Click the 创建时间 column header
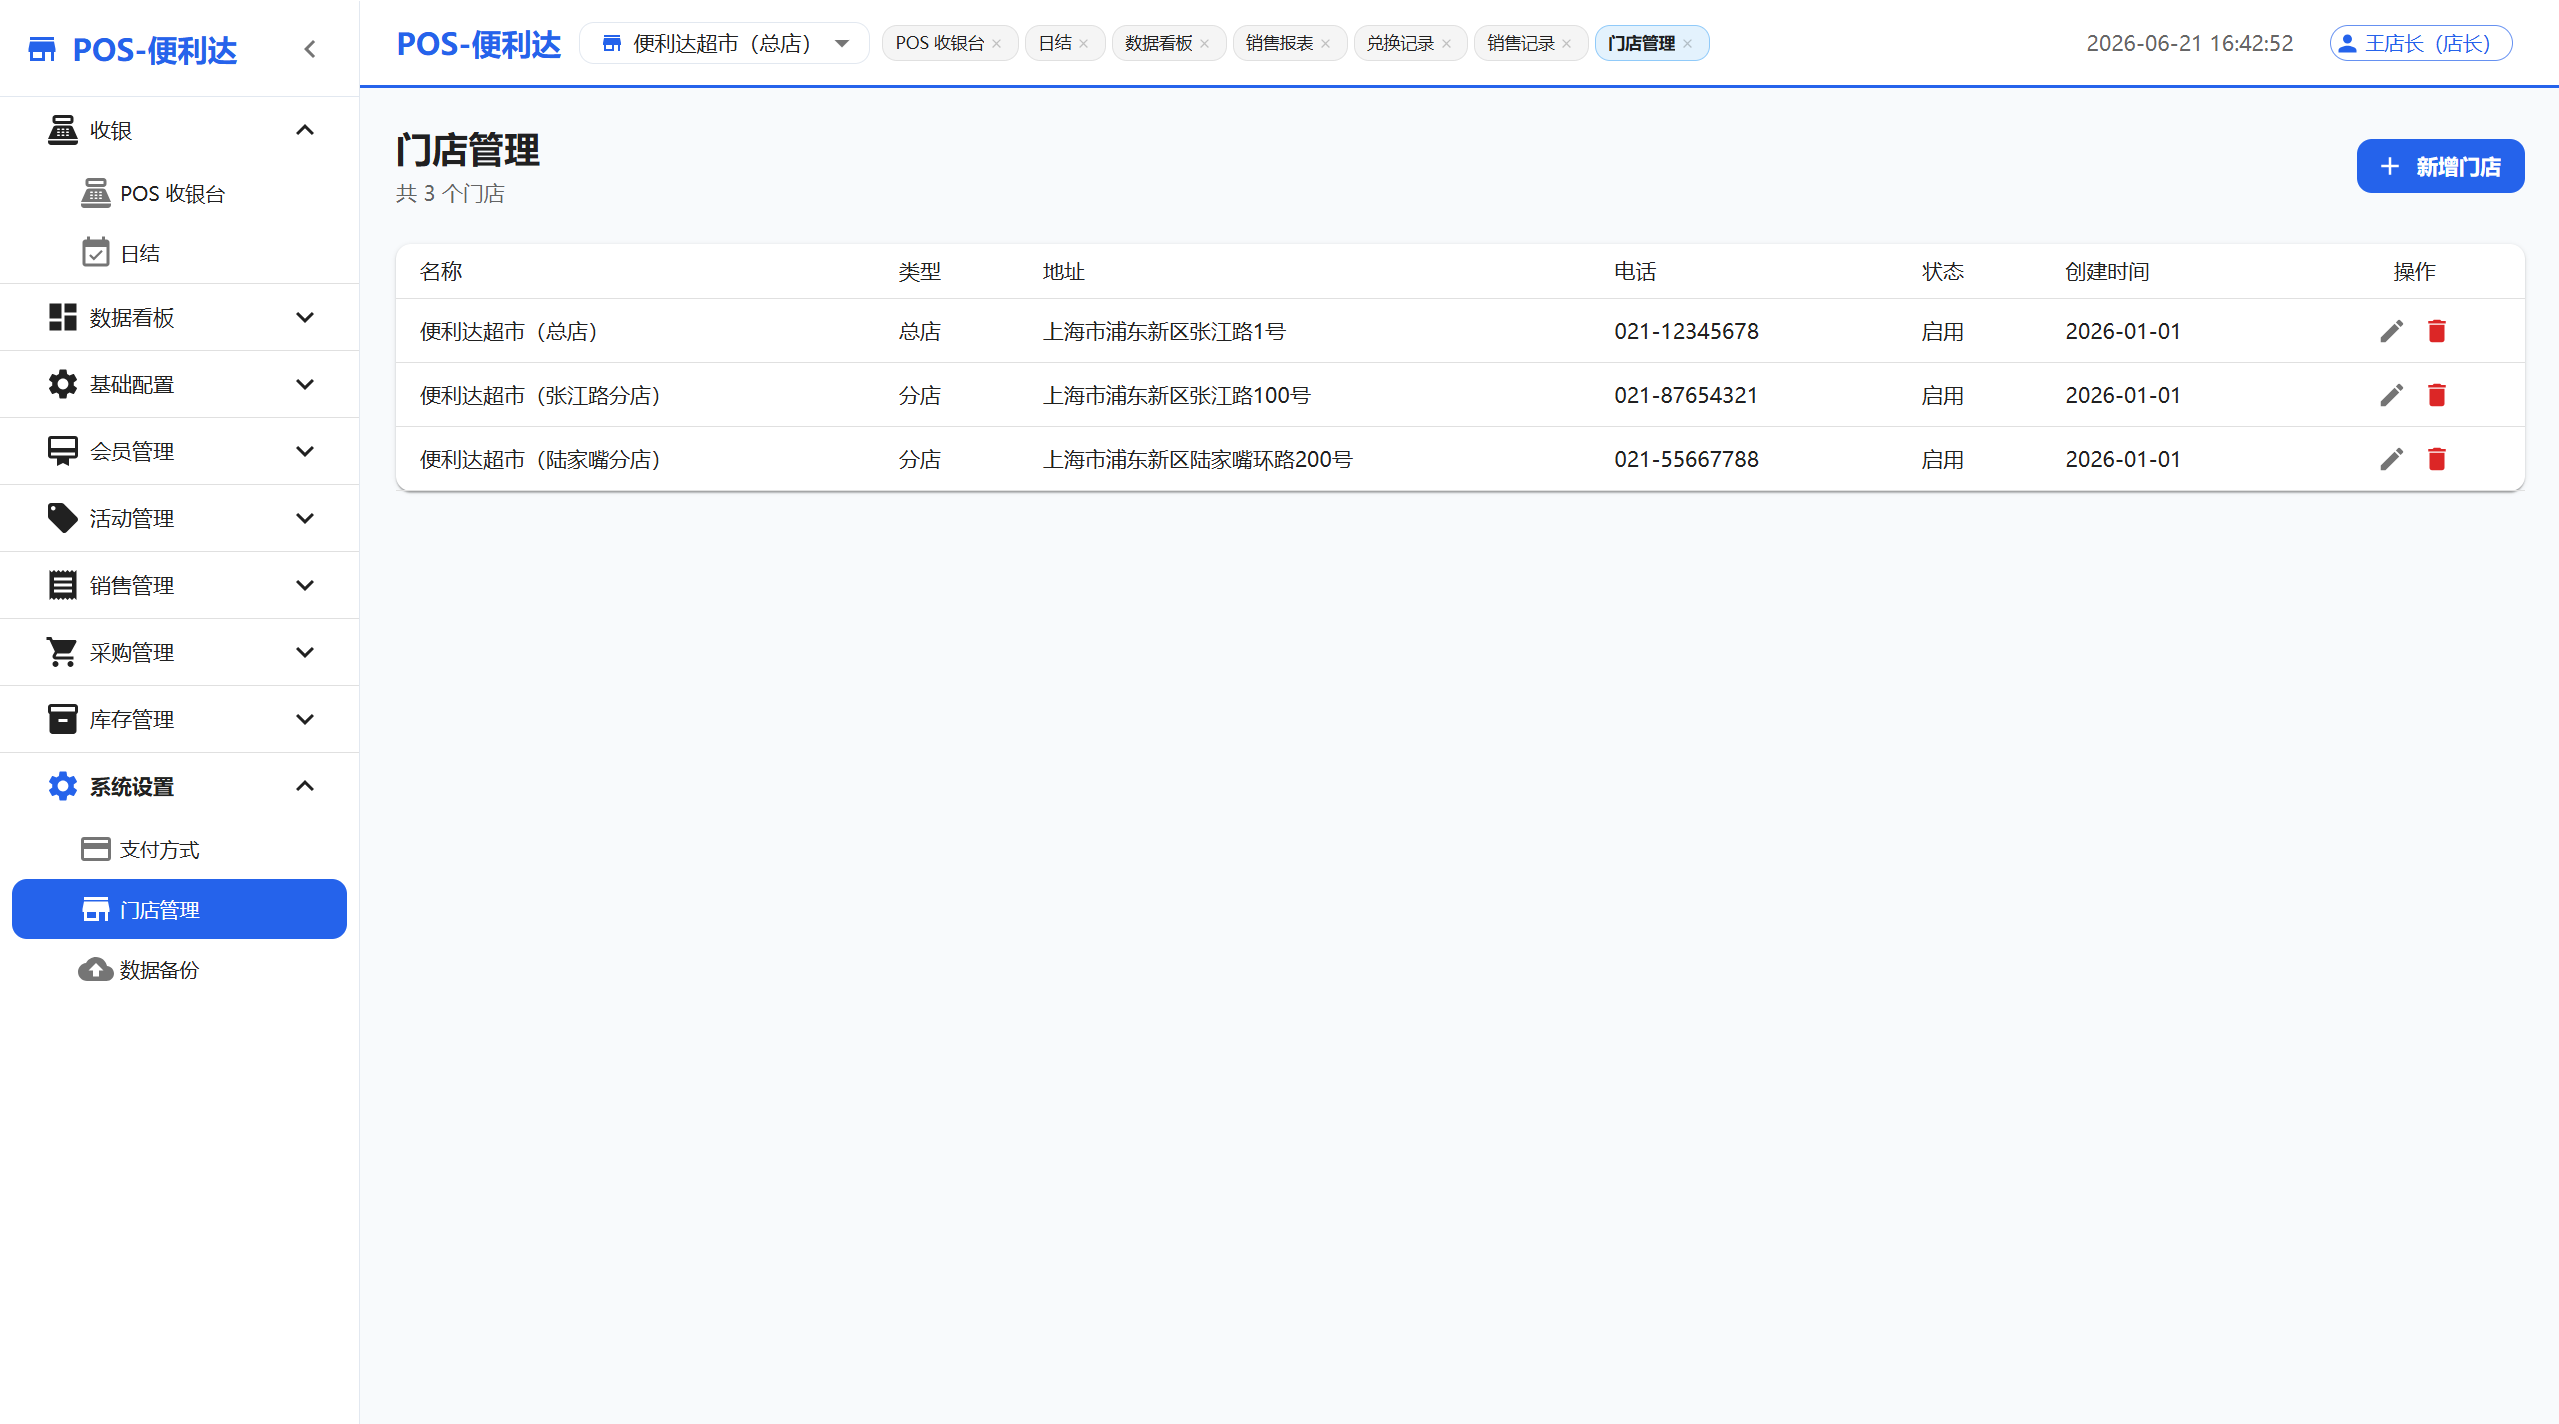The width and height of the screenshot is (2559, 1424). [2107, 272]
